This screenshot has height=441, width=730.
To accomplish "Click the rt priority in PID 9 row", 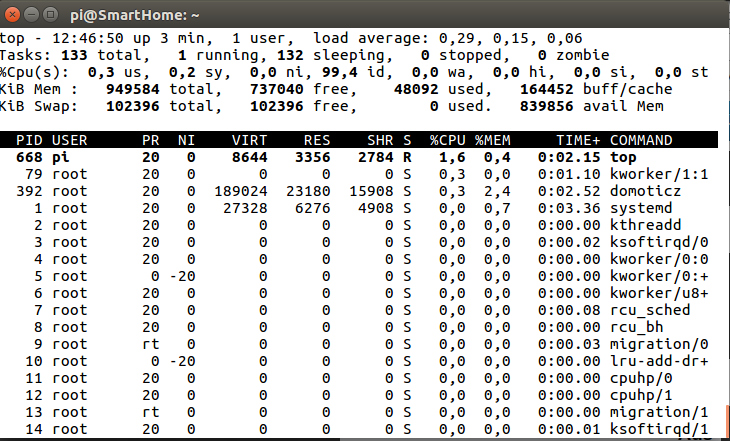I will pyautogui.click(x=150, y=344).
